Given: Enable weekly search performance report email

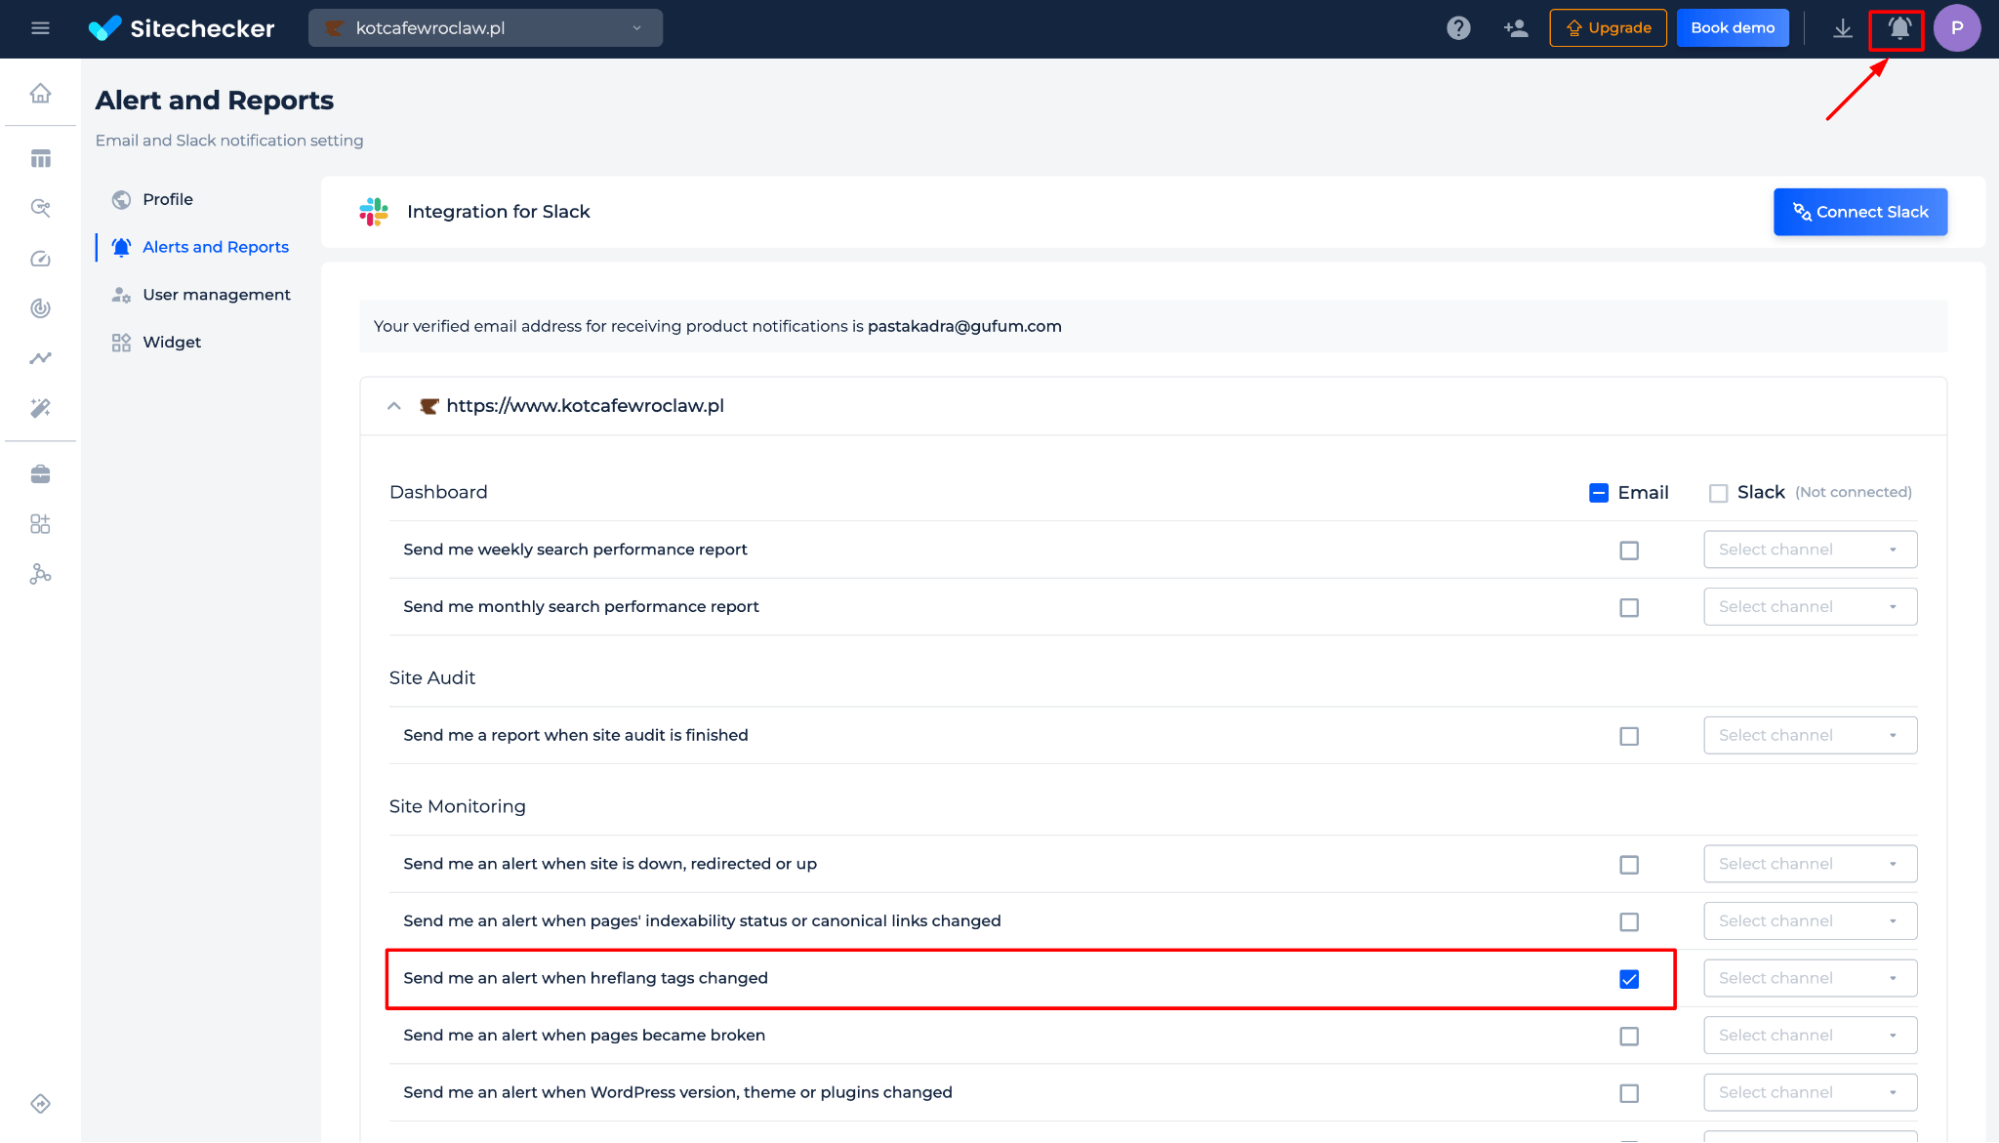Looking at the screenshot, I should pos(1629,551).
